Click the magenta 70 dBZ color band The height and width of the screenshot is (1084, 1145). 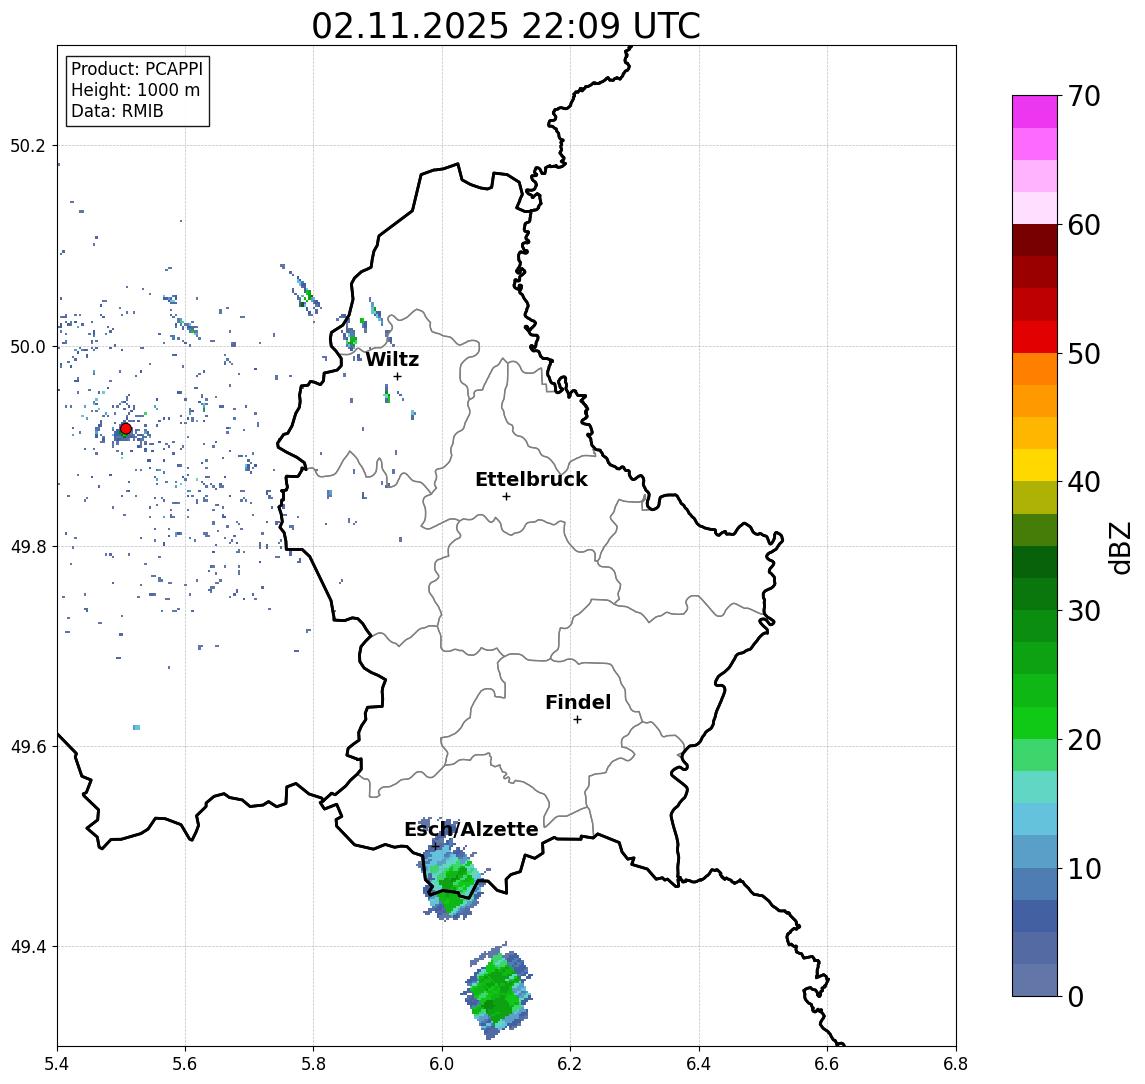1035,112
